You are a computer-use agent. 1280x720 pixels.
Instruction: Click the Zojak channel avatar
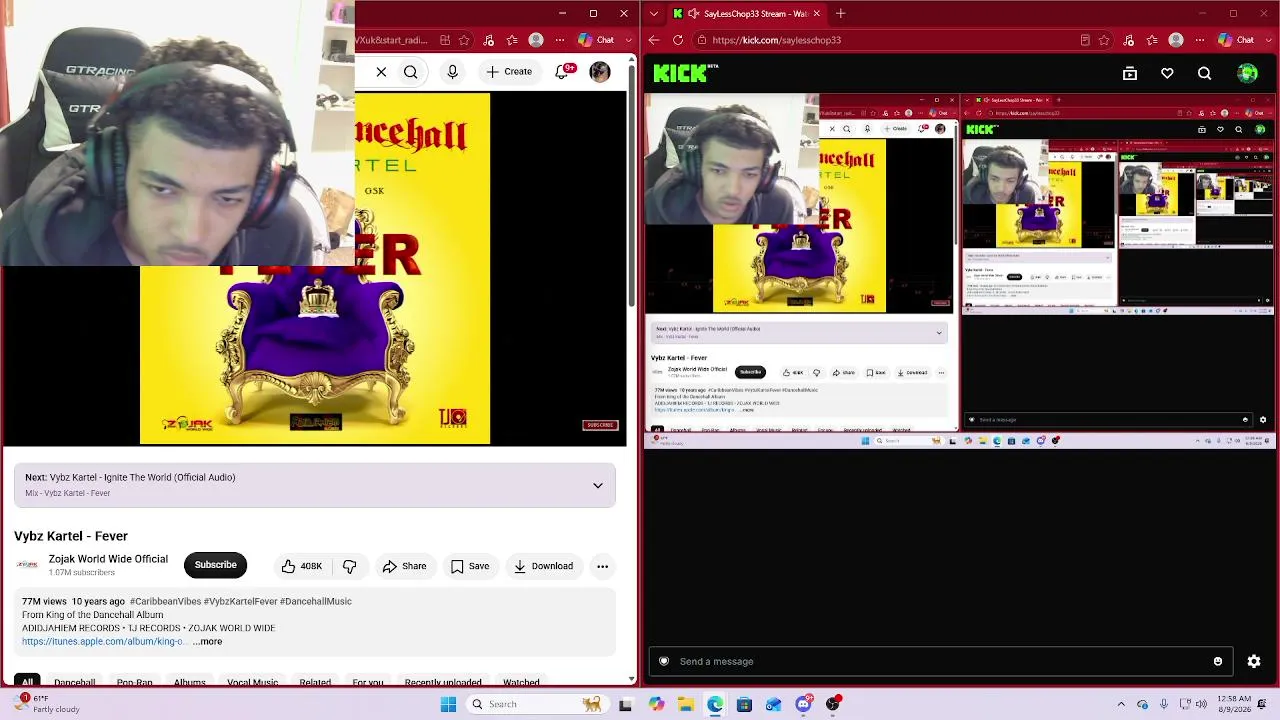point(27,565)
